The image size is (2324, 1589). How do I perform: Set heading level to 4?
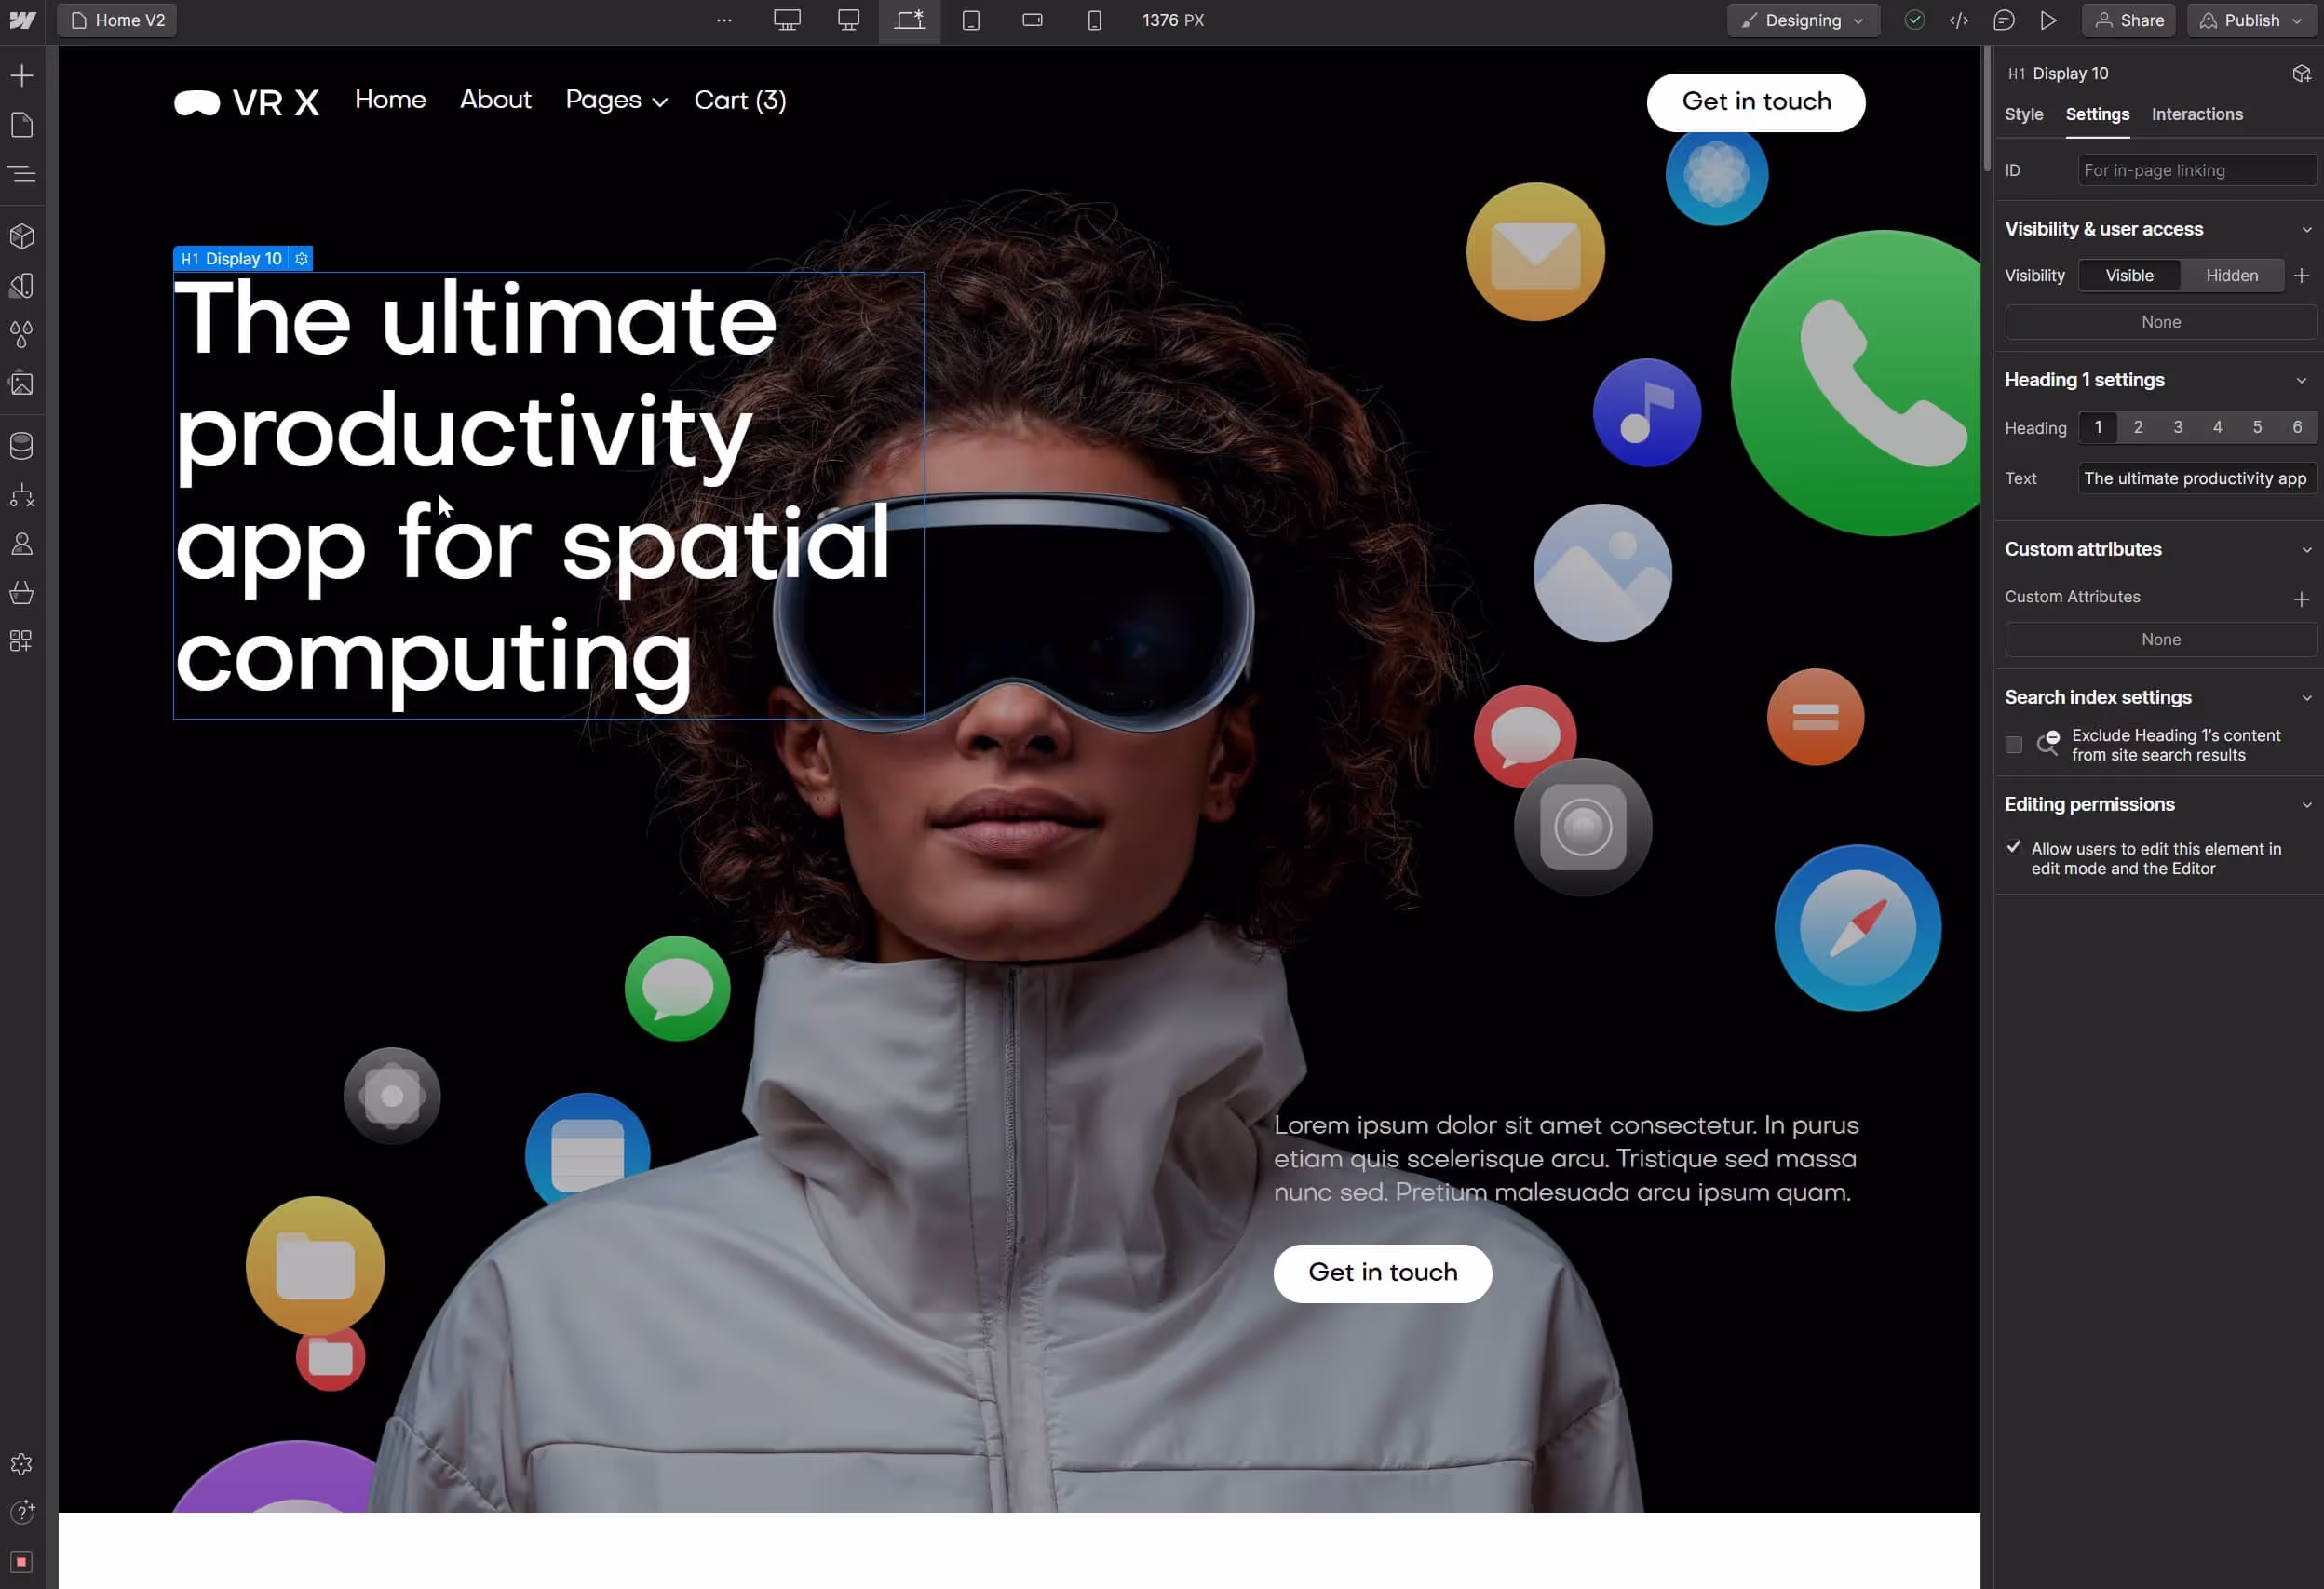point(2218,427)
